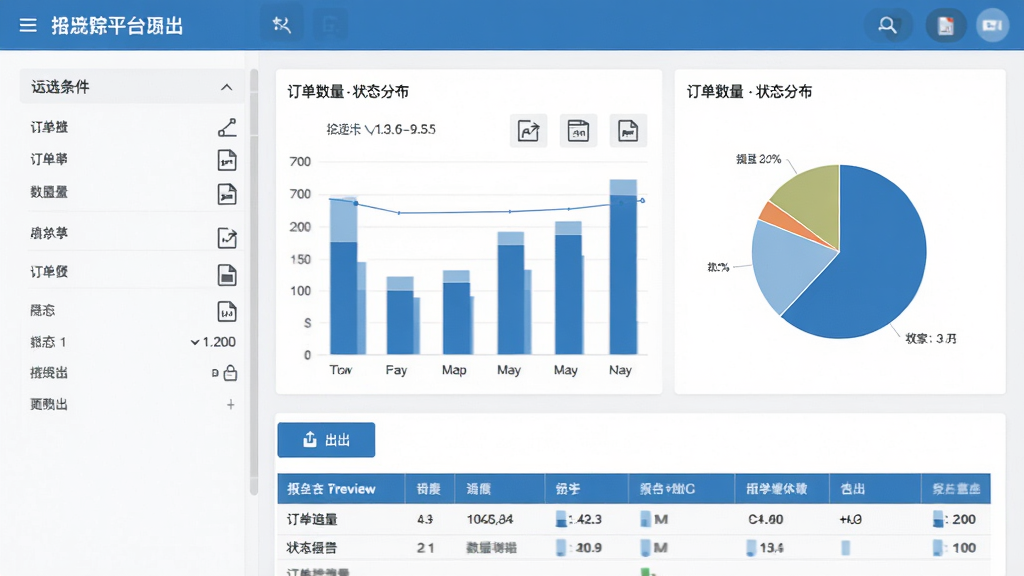The width and height of the screenshot is (1024, 576).
Task: Click the "Tow" axis label
Action: pyautogui.click(x=341, y=370)
